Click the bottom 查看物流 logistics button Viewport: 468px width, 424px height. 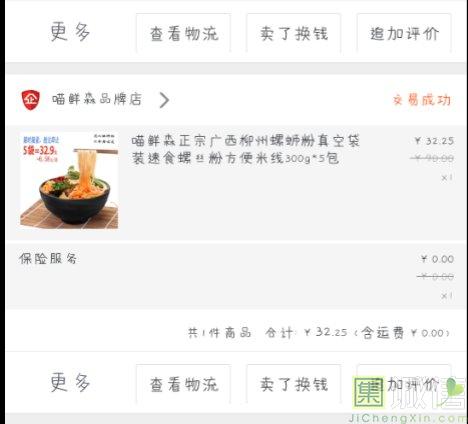(x=183, y=384)
